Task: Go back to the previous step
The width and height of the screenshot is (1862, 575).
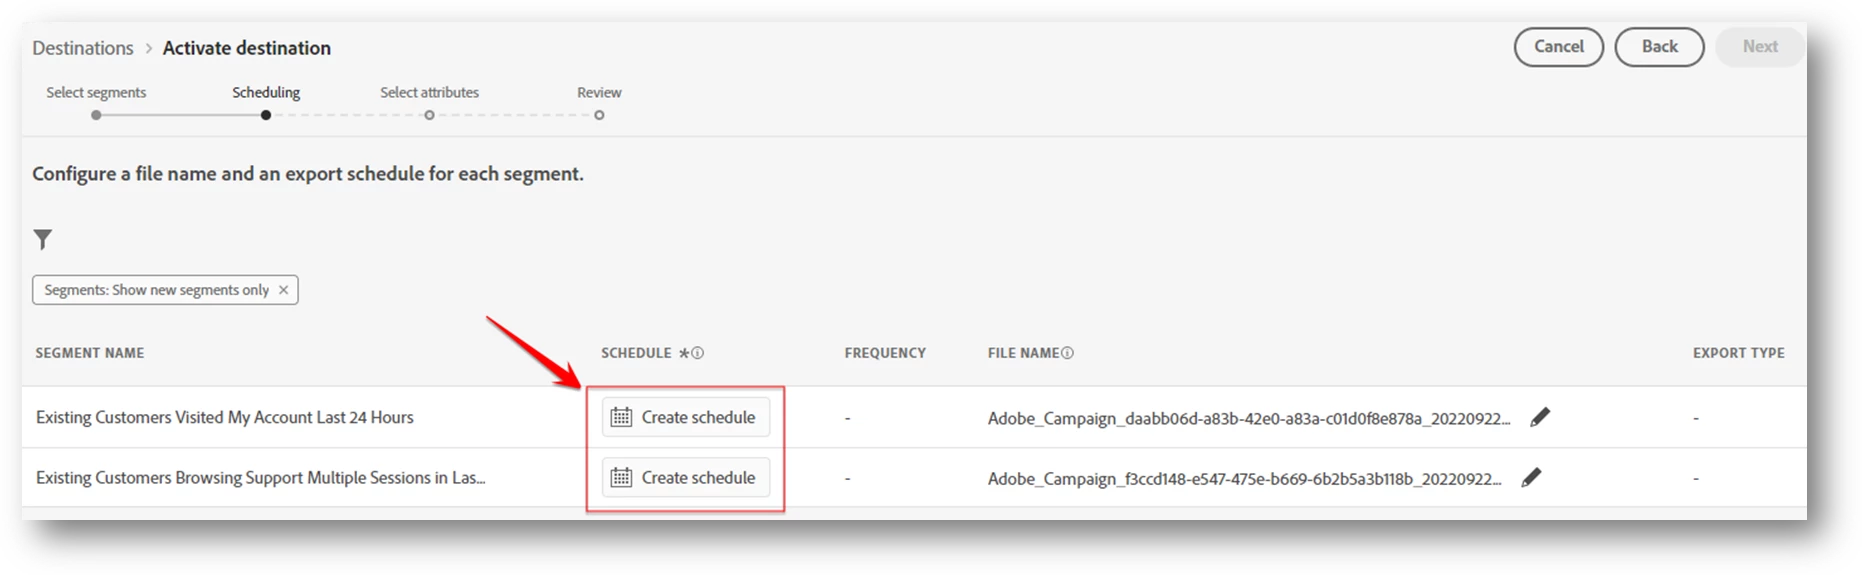Action: 1659,47
